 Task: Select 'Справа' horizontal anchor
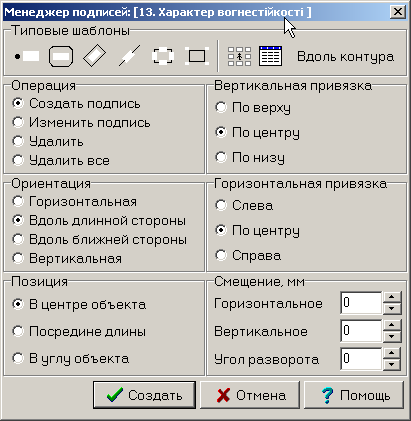[248, 255]
